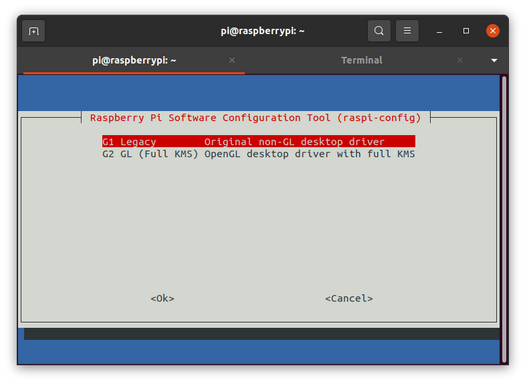Minimize the terminal window

click(439, 31)
